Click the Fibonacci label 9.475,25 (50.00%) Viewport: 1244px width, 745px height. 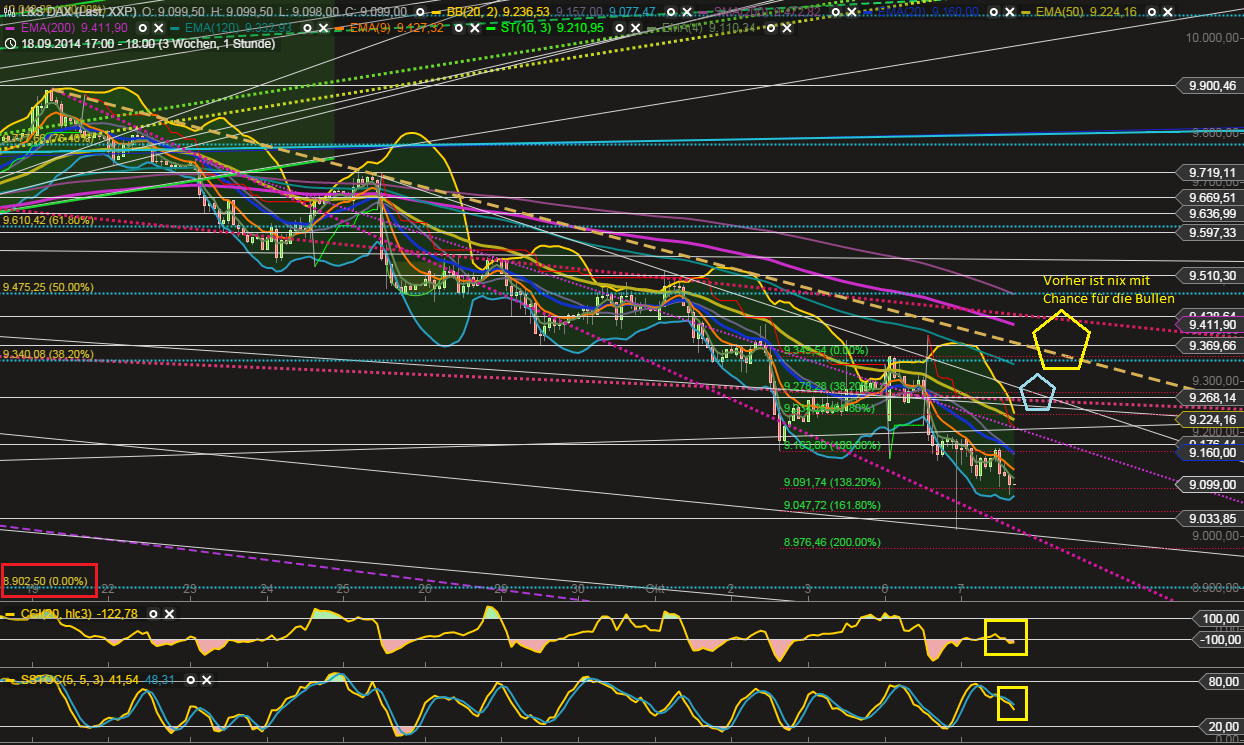coord(48,287)
